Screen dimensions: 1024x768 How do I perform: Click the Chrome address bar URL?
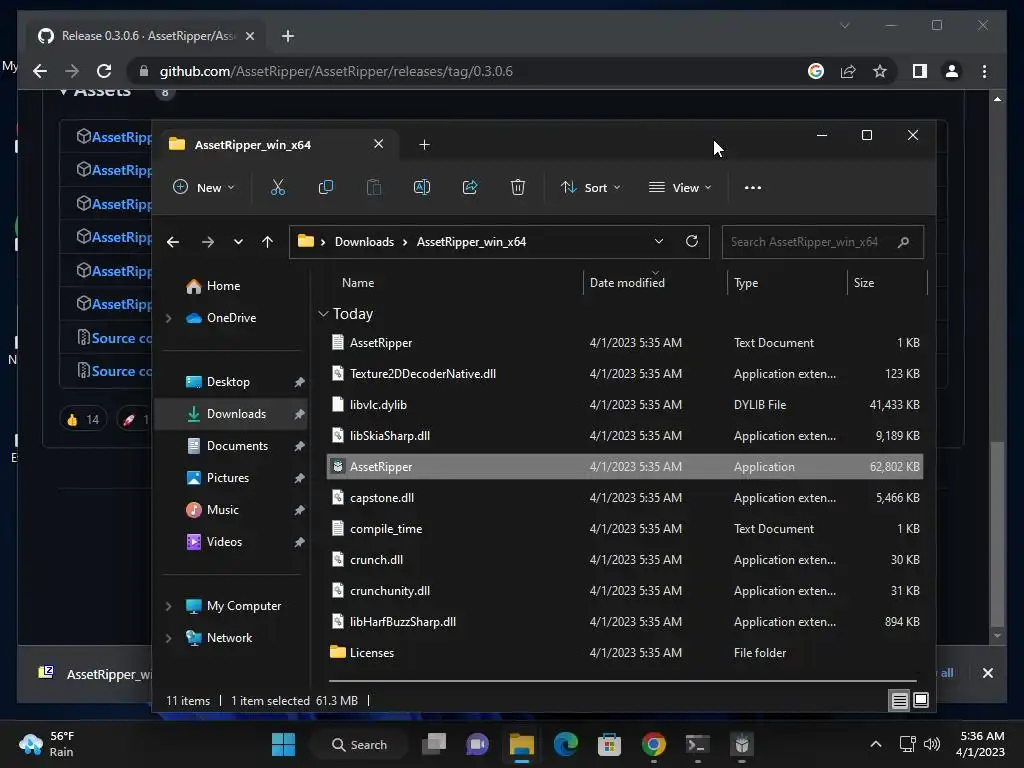click(336, 71)
